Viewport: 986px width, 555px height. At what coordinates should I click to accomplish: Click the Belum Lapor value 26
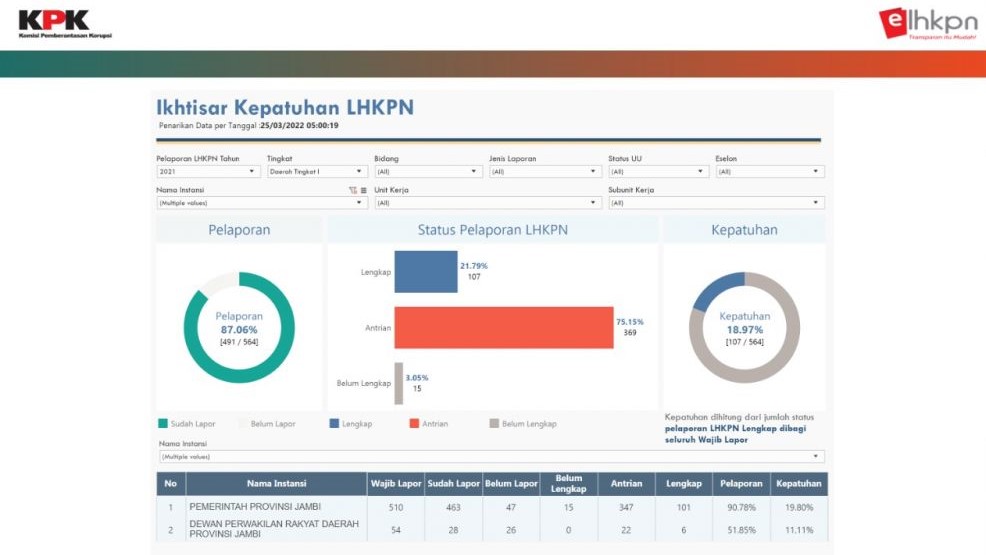[x=511, y=530]
